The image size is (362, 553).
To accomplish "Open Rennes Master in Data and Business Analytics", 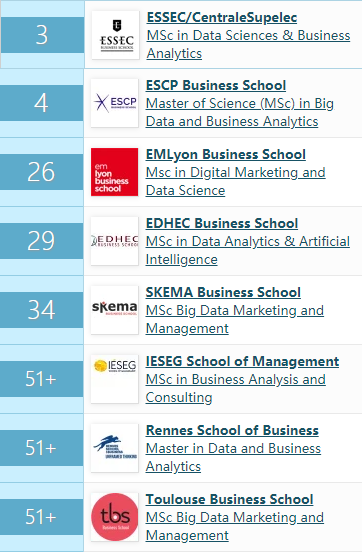I will click(233, 457).
